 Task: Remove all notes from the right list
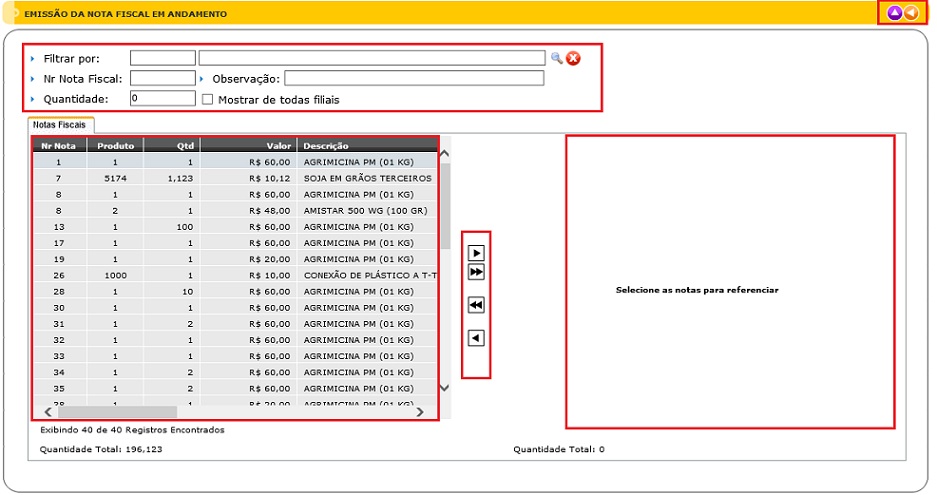[x=477, y=306]
